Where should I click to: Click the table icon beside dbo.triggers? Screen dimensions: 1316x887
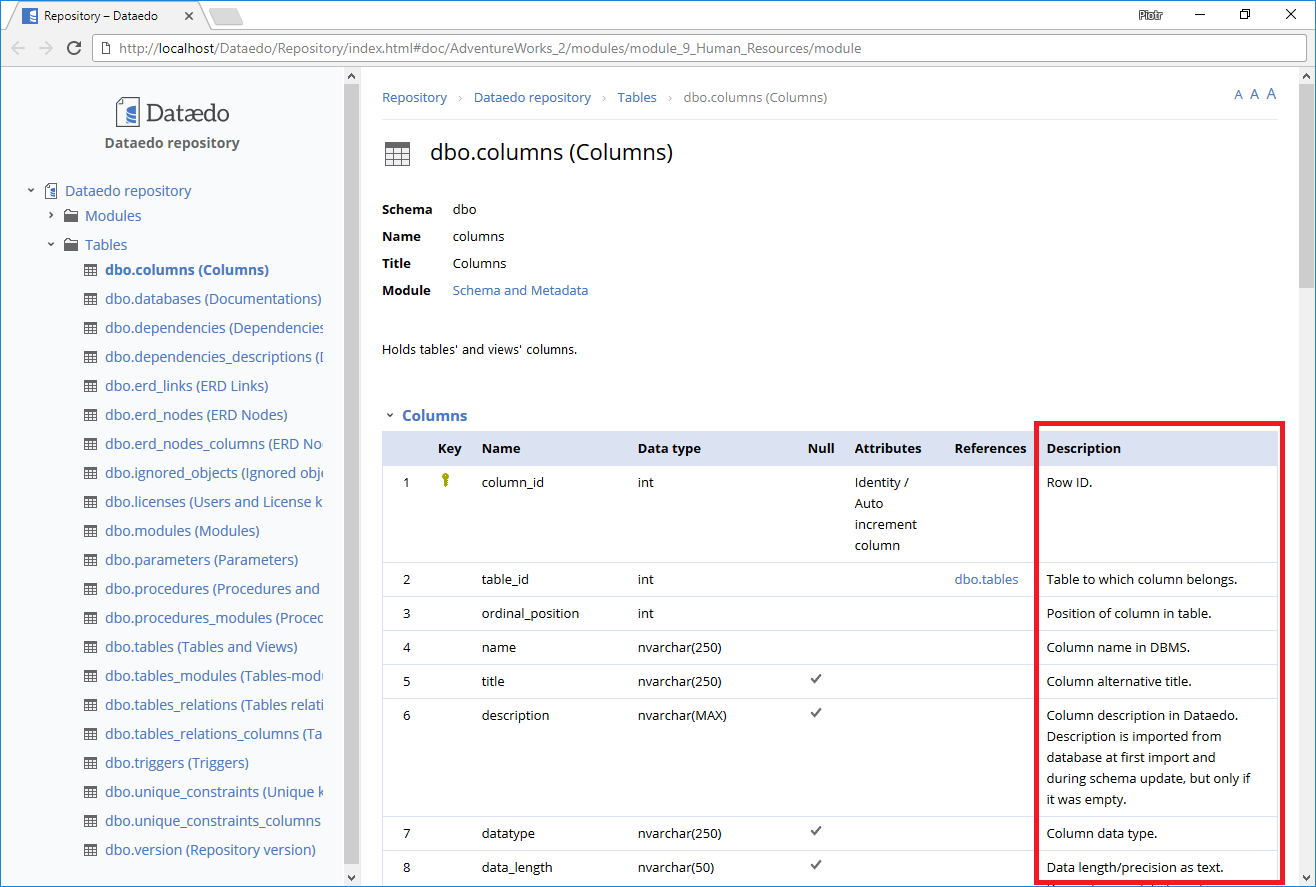[90, 763]
